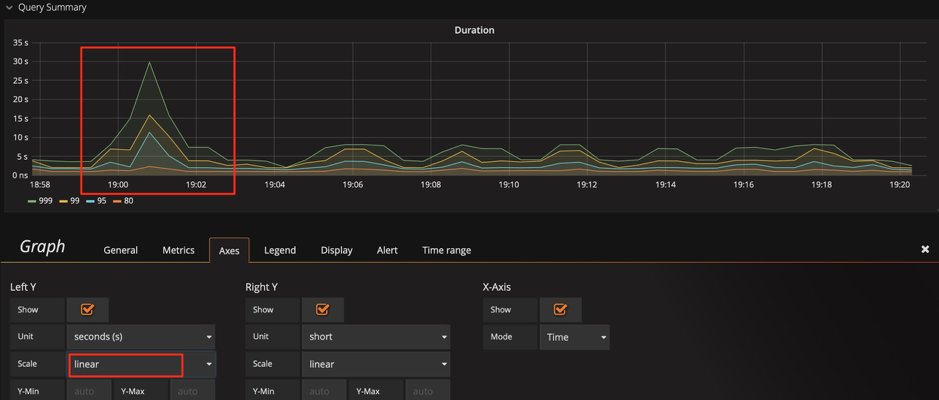
Task: Open the Alert tab
Action: pyautogui.click(x=387, y=250)
